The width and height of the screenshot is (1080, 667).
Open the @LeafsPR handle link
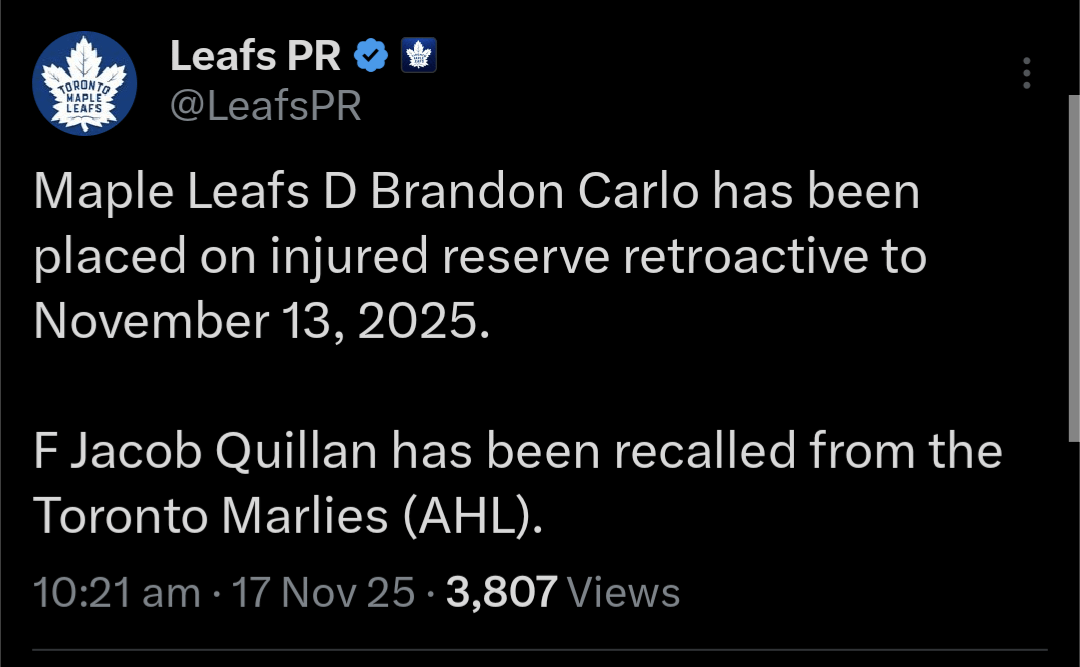[x=266, y=104]
